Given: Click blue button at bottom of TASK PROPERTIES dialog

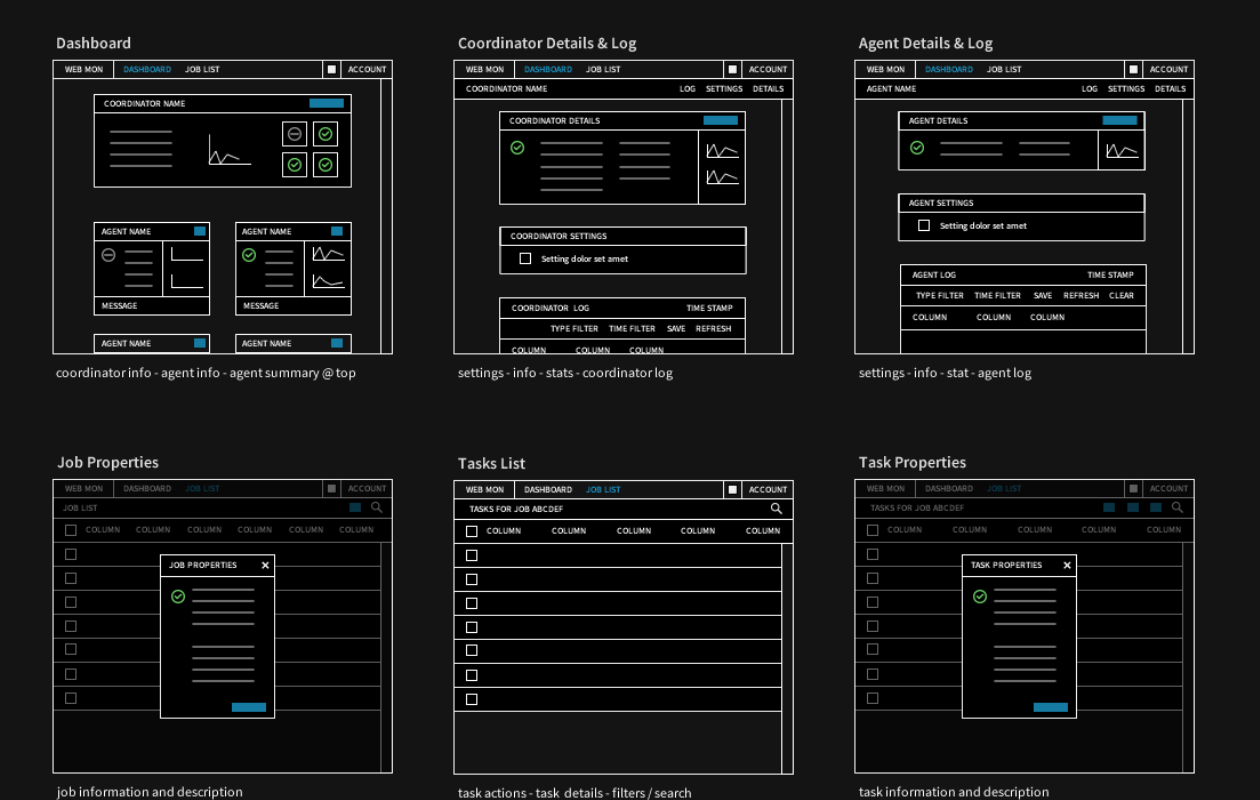Looking at the screenshot, I should tap(1051, 707).
